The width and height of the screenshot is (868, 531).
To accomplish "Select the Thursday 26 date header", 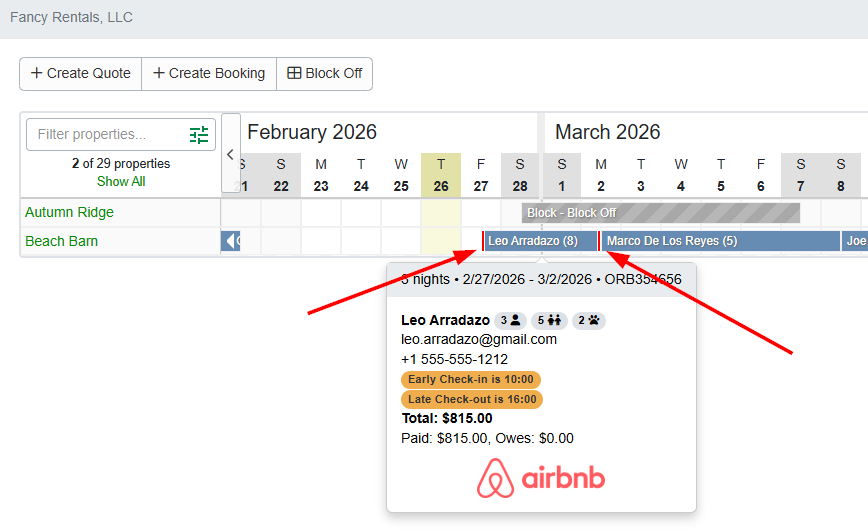I will pos(441,175).
